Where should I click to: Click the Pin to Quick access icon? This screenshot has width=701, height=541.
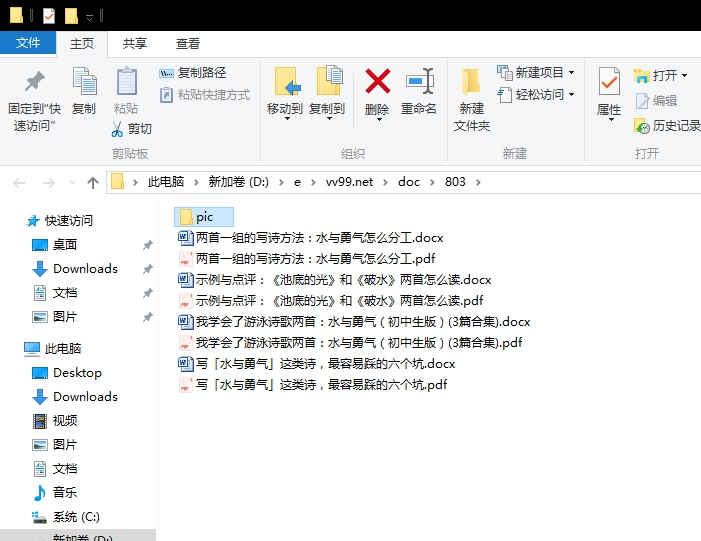point(34,81)
